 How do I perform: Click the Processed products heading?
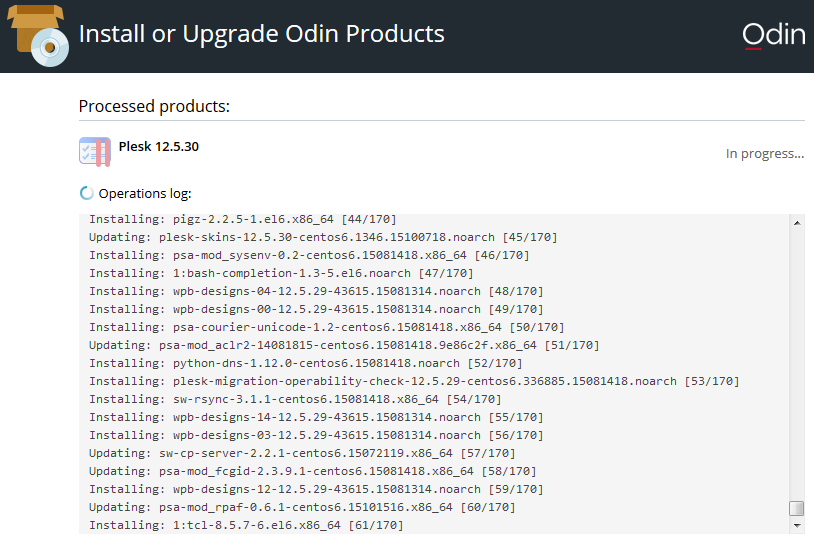154,106
